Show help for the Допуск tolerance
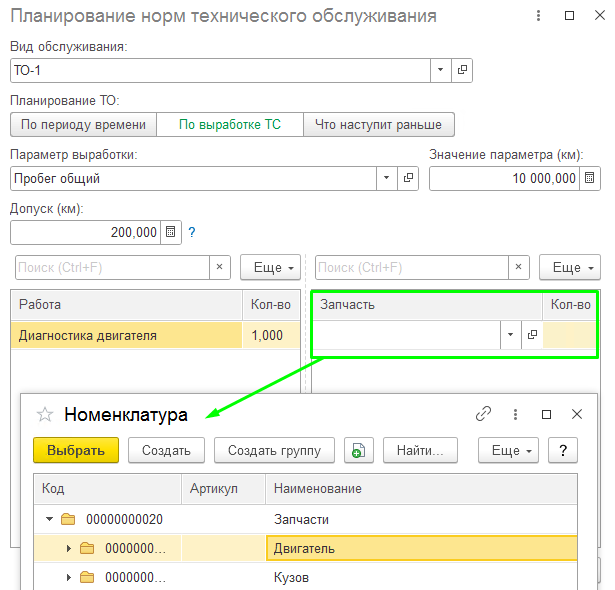The height and width of the screenshot is (590, 615). (191, 232)
